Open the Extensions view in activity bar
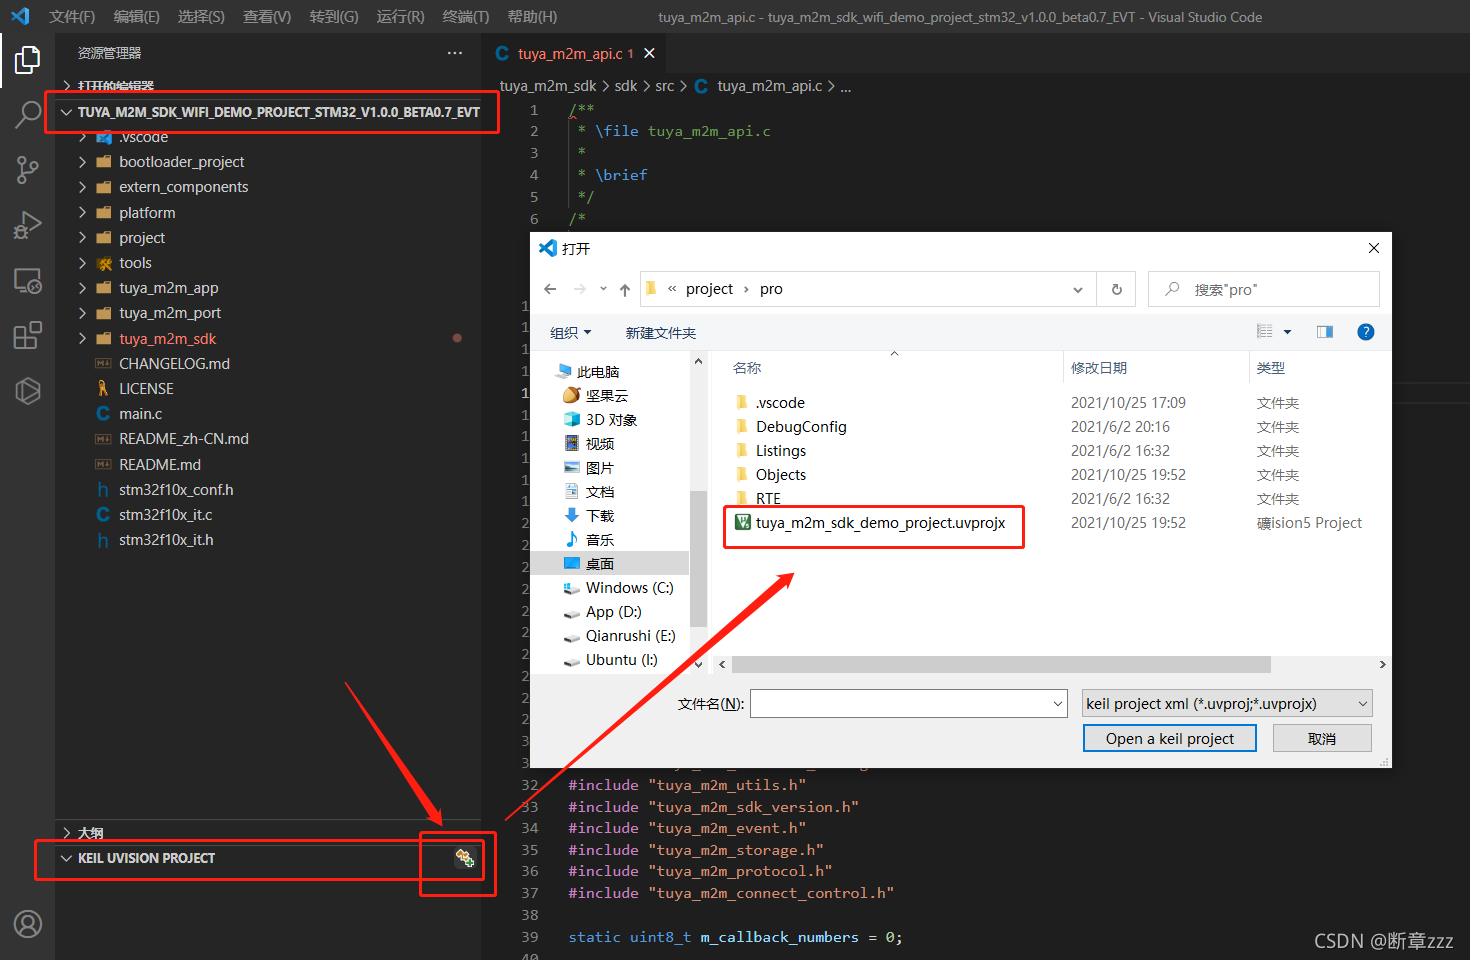The image size is (1470, 960). (27, 335)
